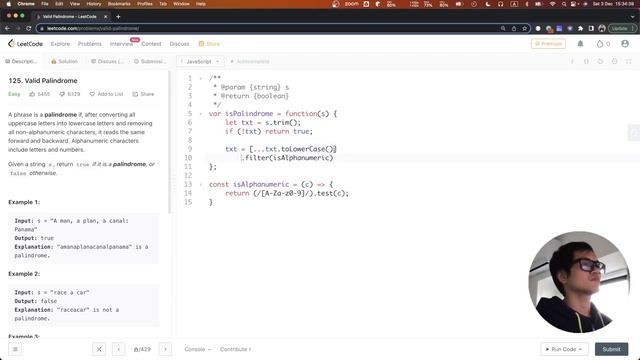Click the share icon in address bar
Viewport: 640px width, 360px height.
(514, 29)
